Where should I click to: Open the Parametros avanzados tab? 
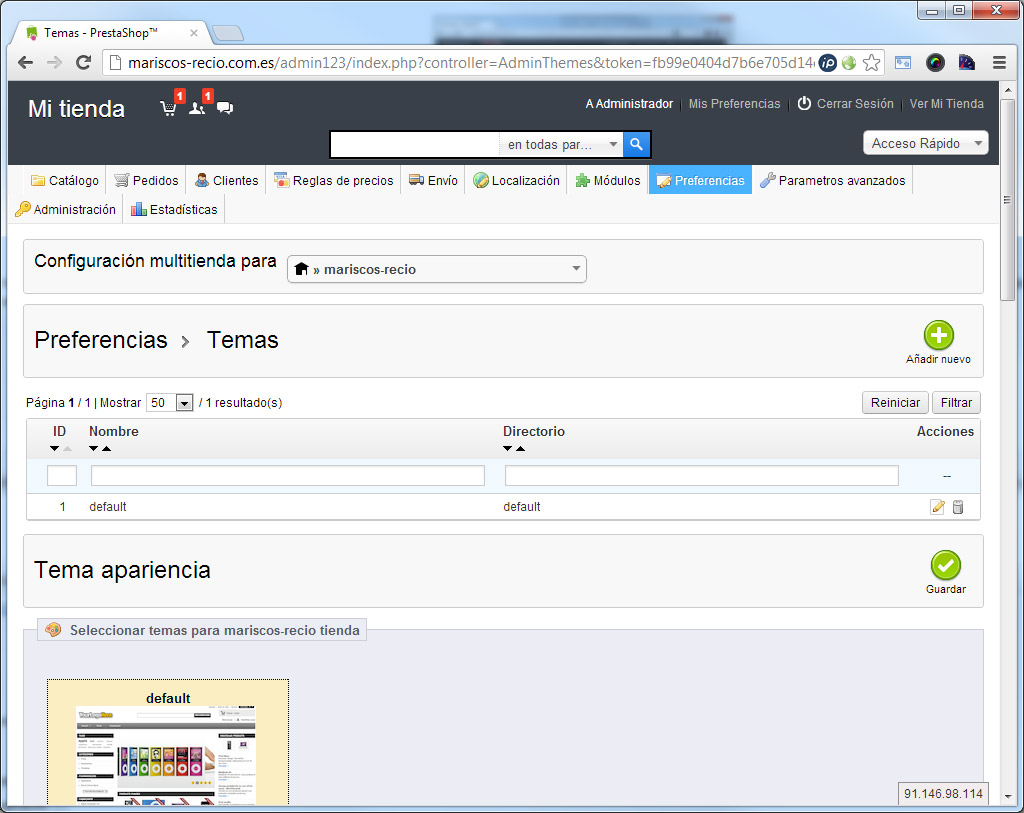833,180
